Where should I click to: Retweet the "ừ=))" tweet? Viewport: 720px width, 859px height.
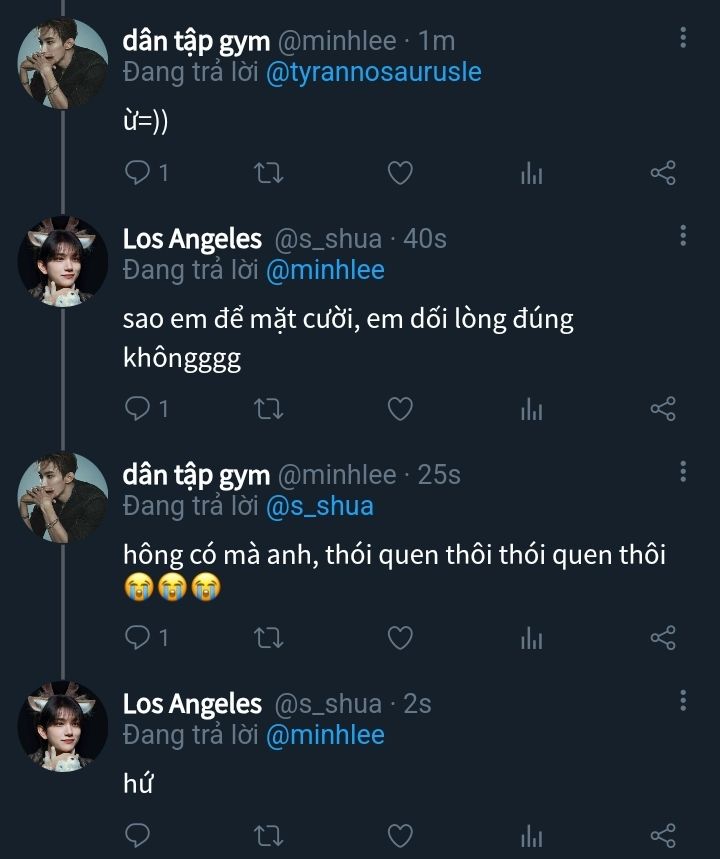click(x=269, y=173)
